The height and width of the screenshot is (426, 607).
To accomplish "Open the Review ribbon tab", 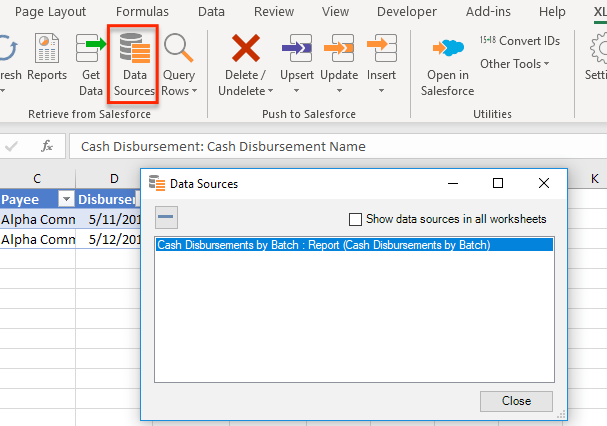I will 274,12.
